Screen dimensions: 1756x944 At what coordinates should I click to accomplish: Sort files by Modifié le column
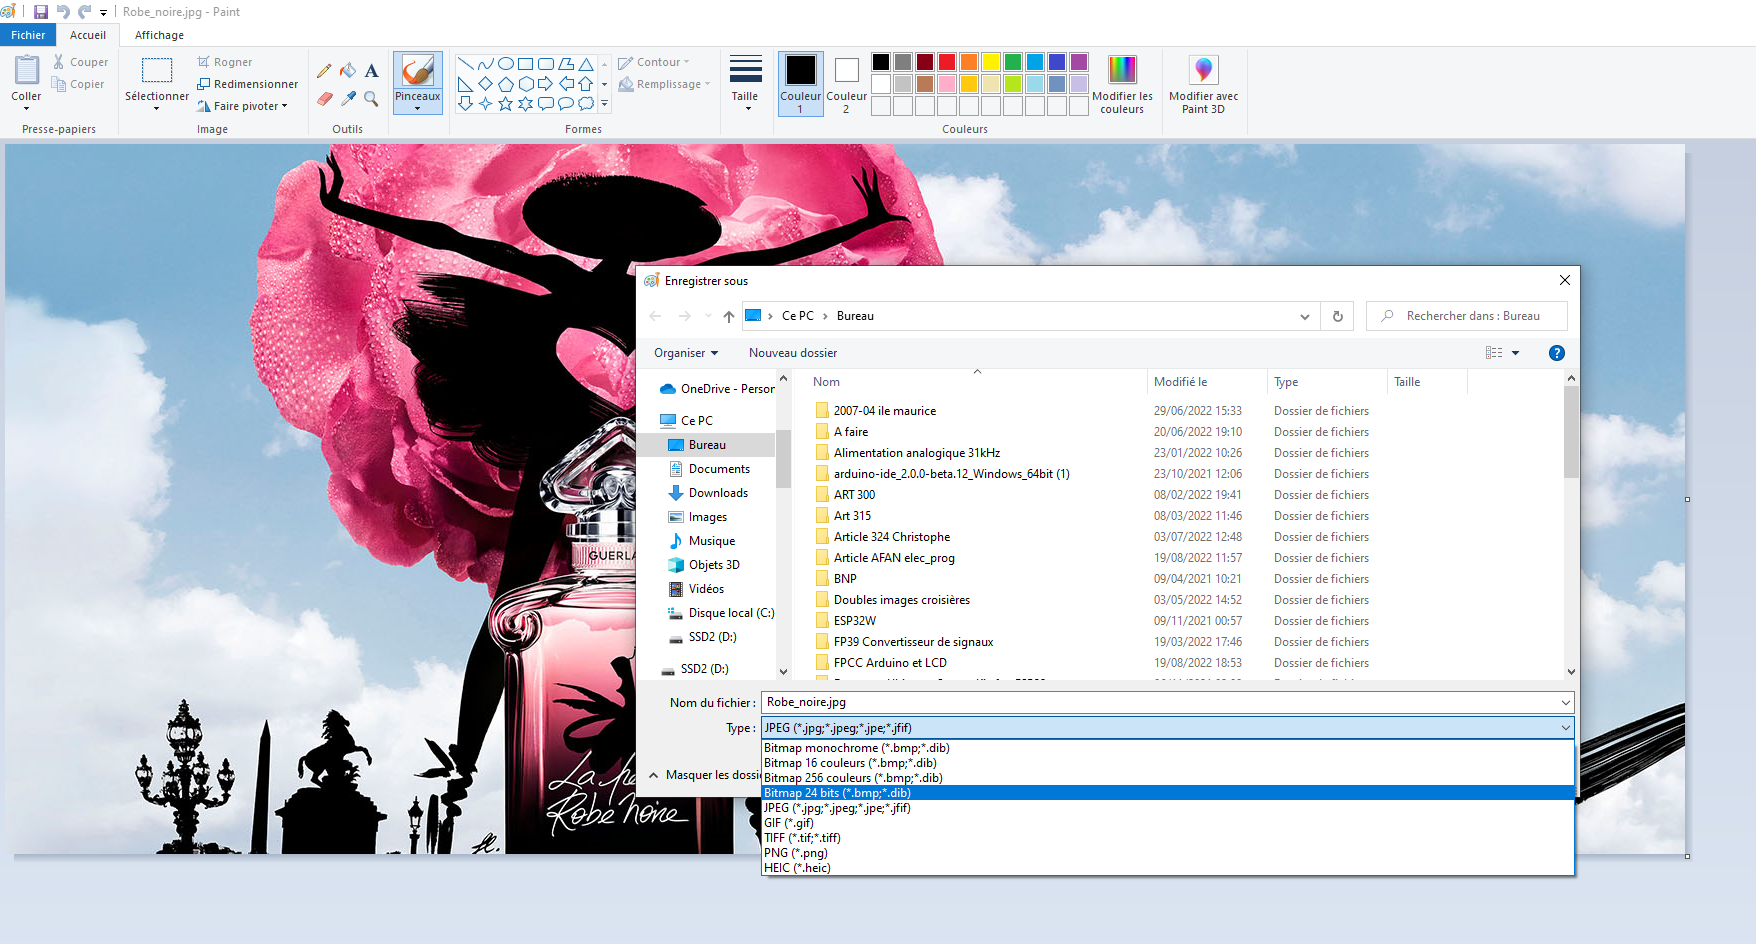[x=1207, y=382]
